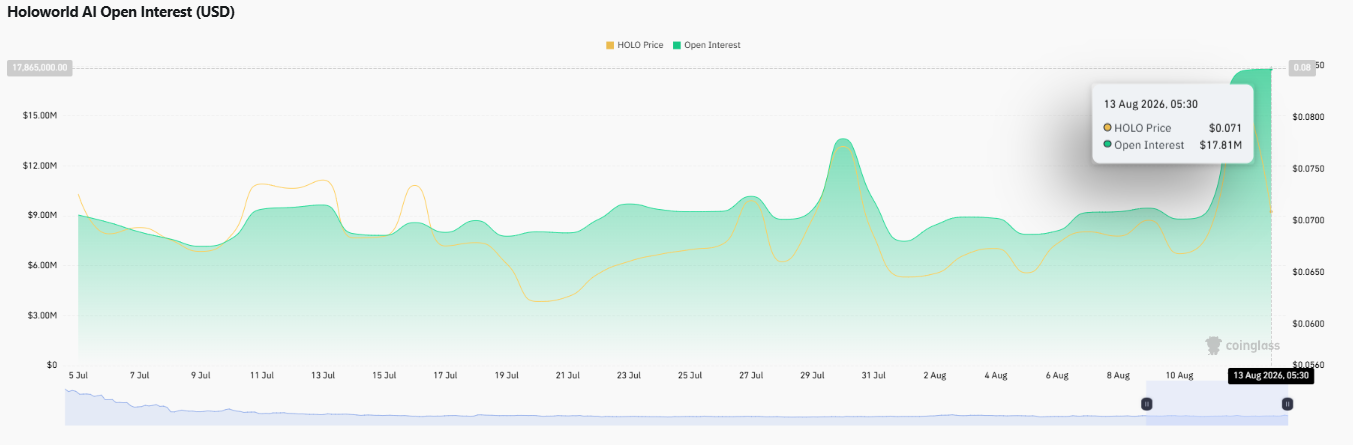Click the $3.00M left axis label
Screen dimensions: 1353x445
[x=41, y=315]
